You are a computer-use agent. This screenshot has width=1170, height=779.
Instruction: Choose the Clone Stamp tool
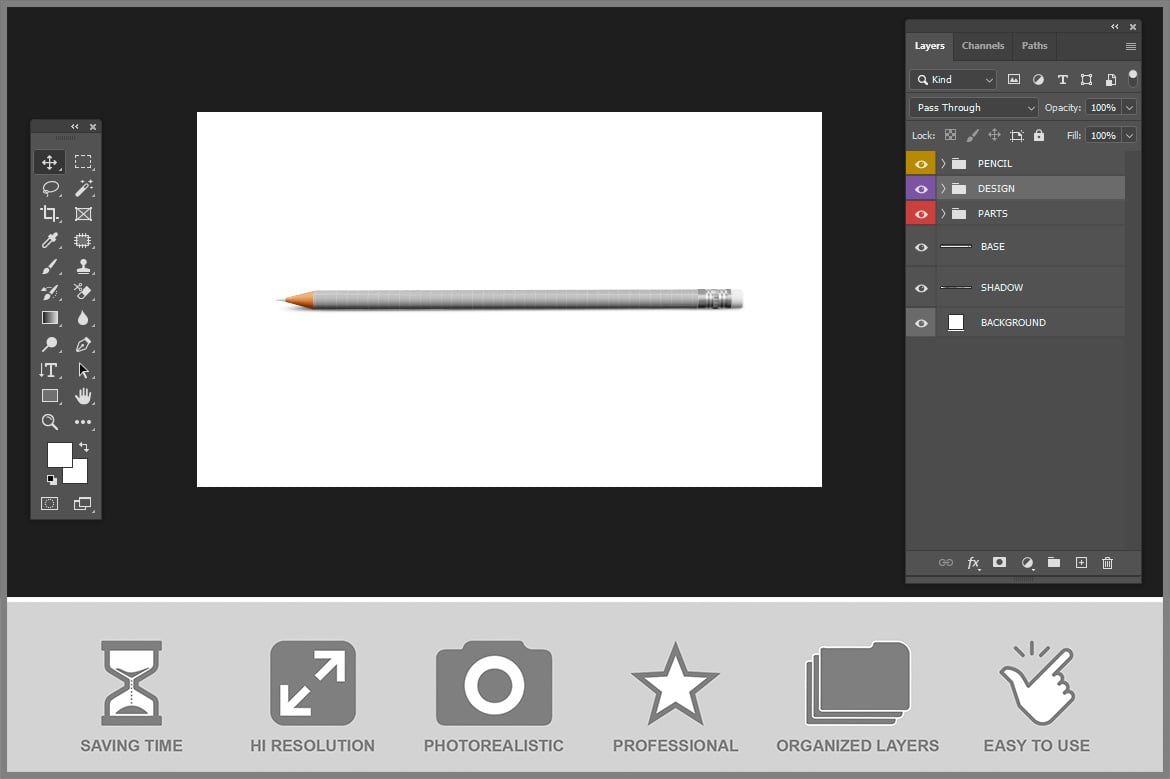83,266
